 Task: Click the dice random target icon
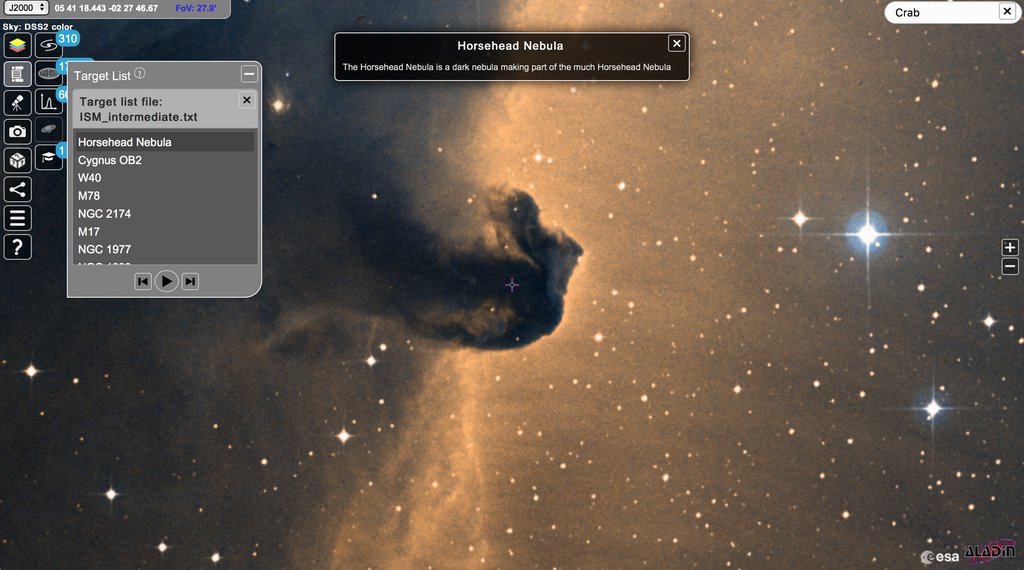click(x=18, y=160)
